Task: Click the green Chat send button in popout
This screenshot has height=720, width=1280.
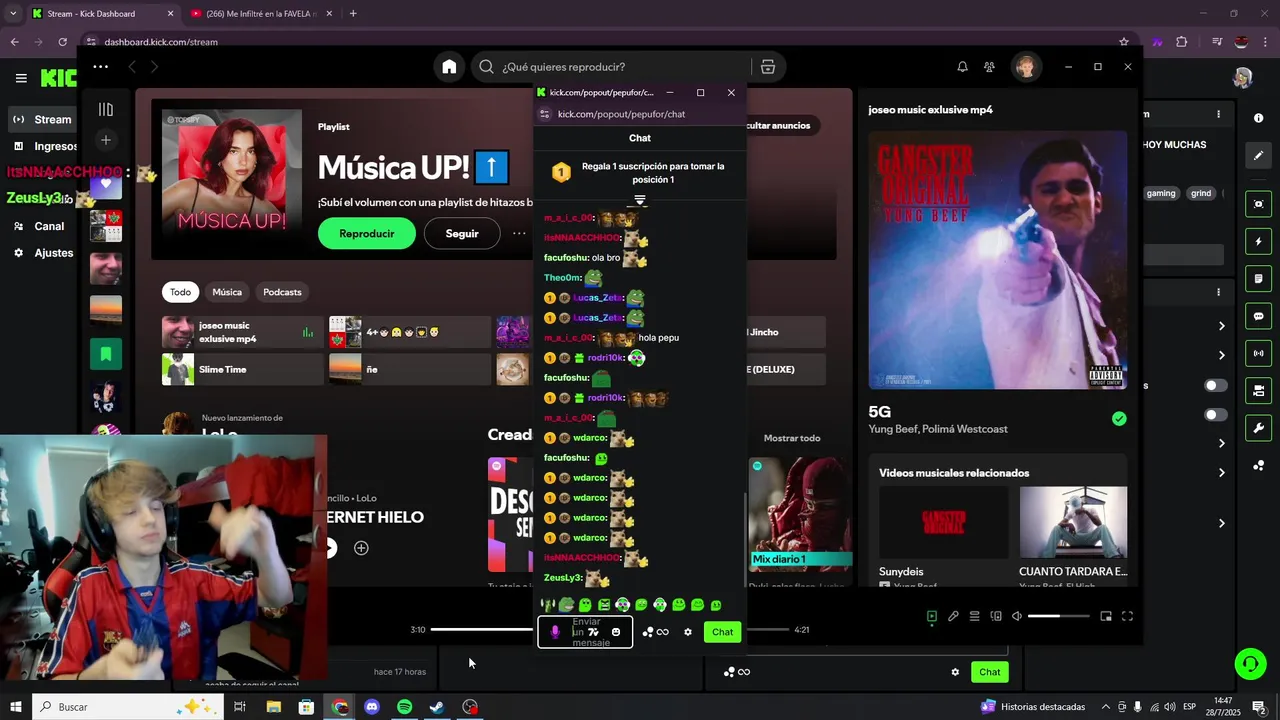Action: [x=723, y=632]
